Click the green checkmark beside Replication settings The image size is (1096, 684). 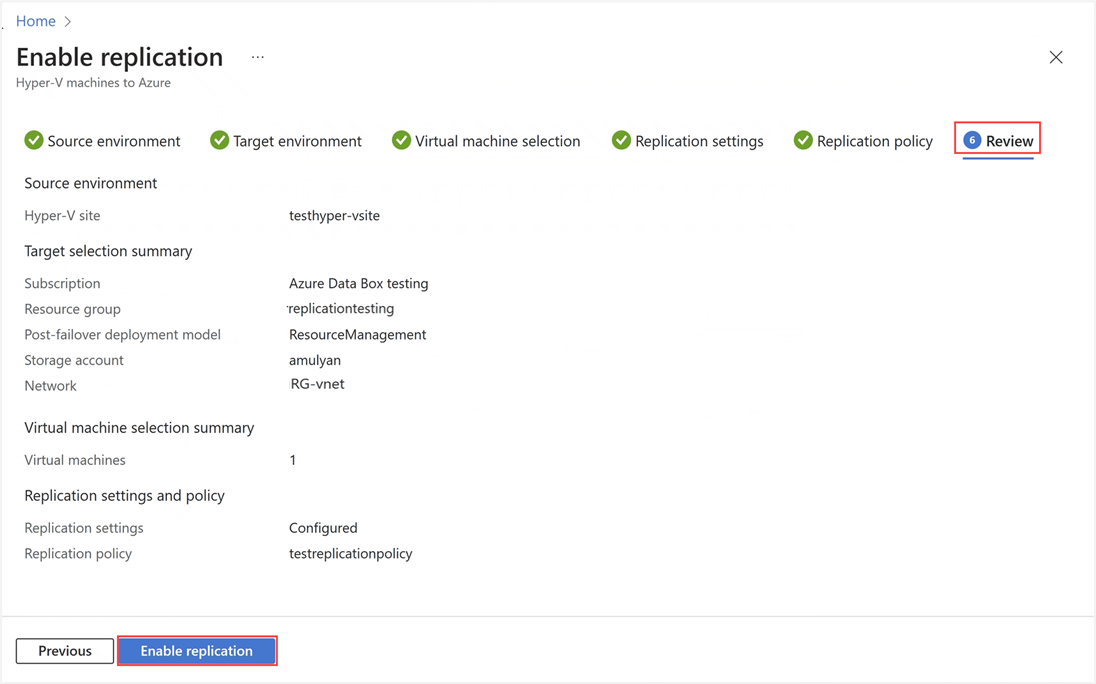(621, 140)
